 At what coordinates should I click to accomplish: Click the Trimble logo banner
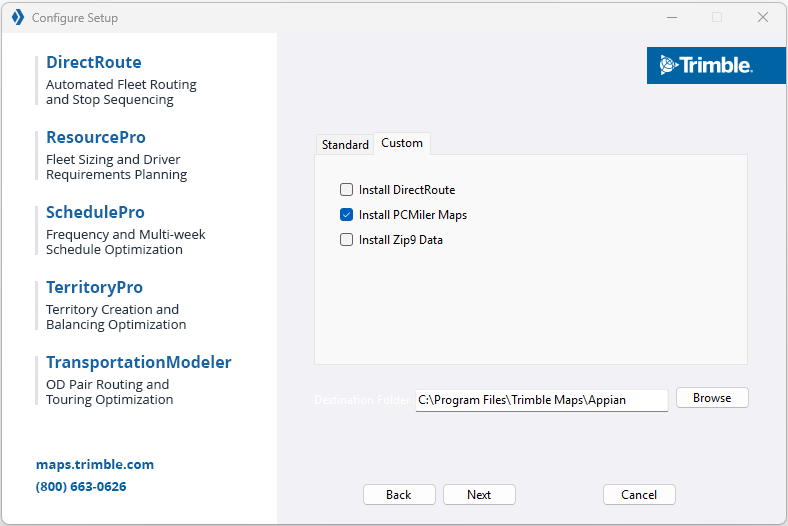716,65
